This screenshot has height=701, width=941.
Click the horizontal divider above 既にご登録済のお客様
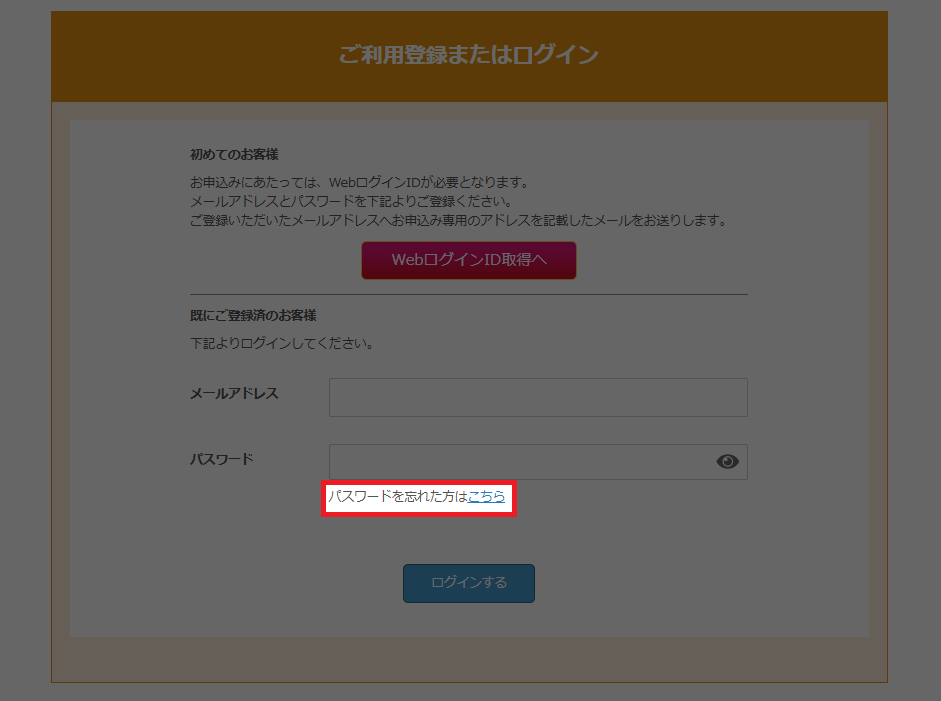pyautogui.click(x=468, y=295)
